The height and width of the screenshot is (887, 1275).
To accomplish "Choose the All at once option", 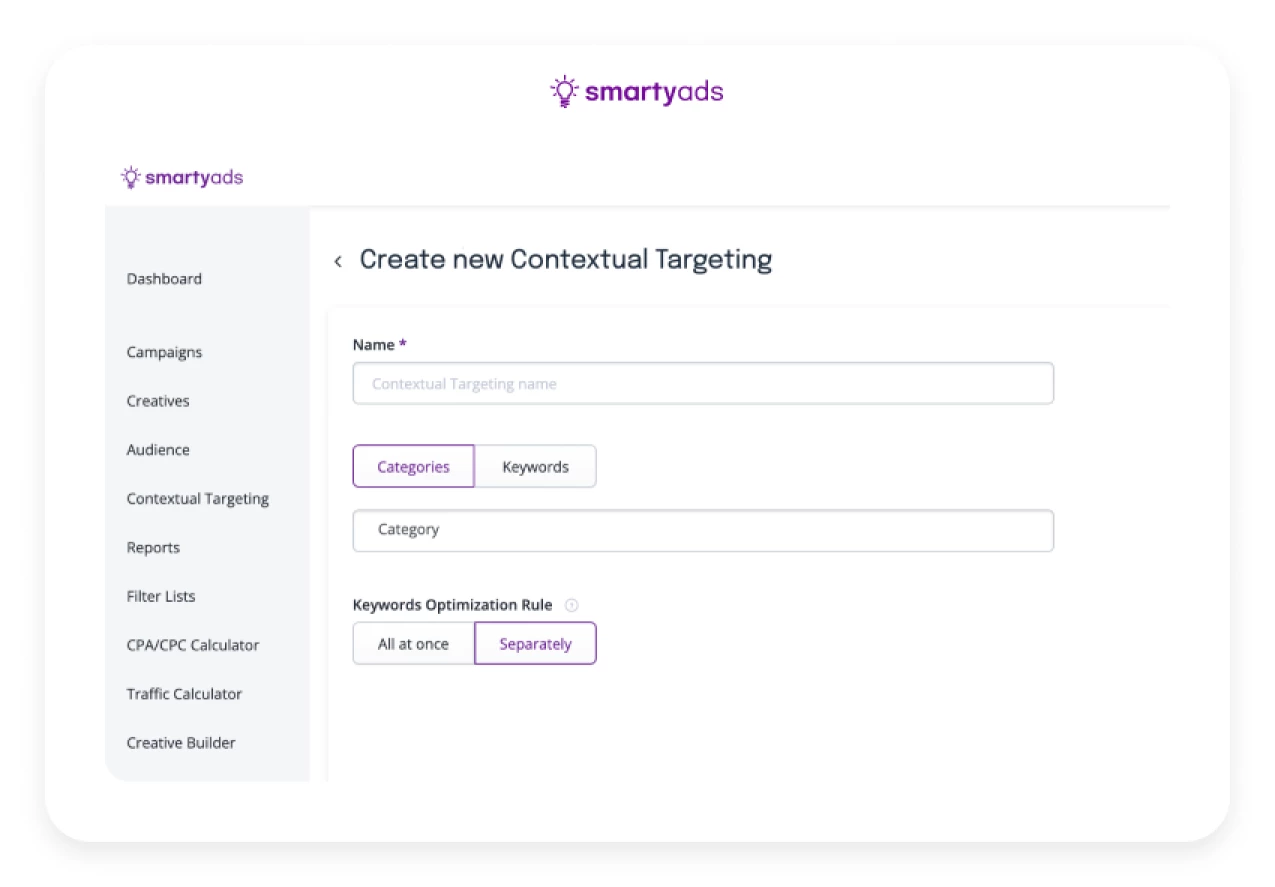I will coord(413,644).
